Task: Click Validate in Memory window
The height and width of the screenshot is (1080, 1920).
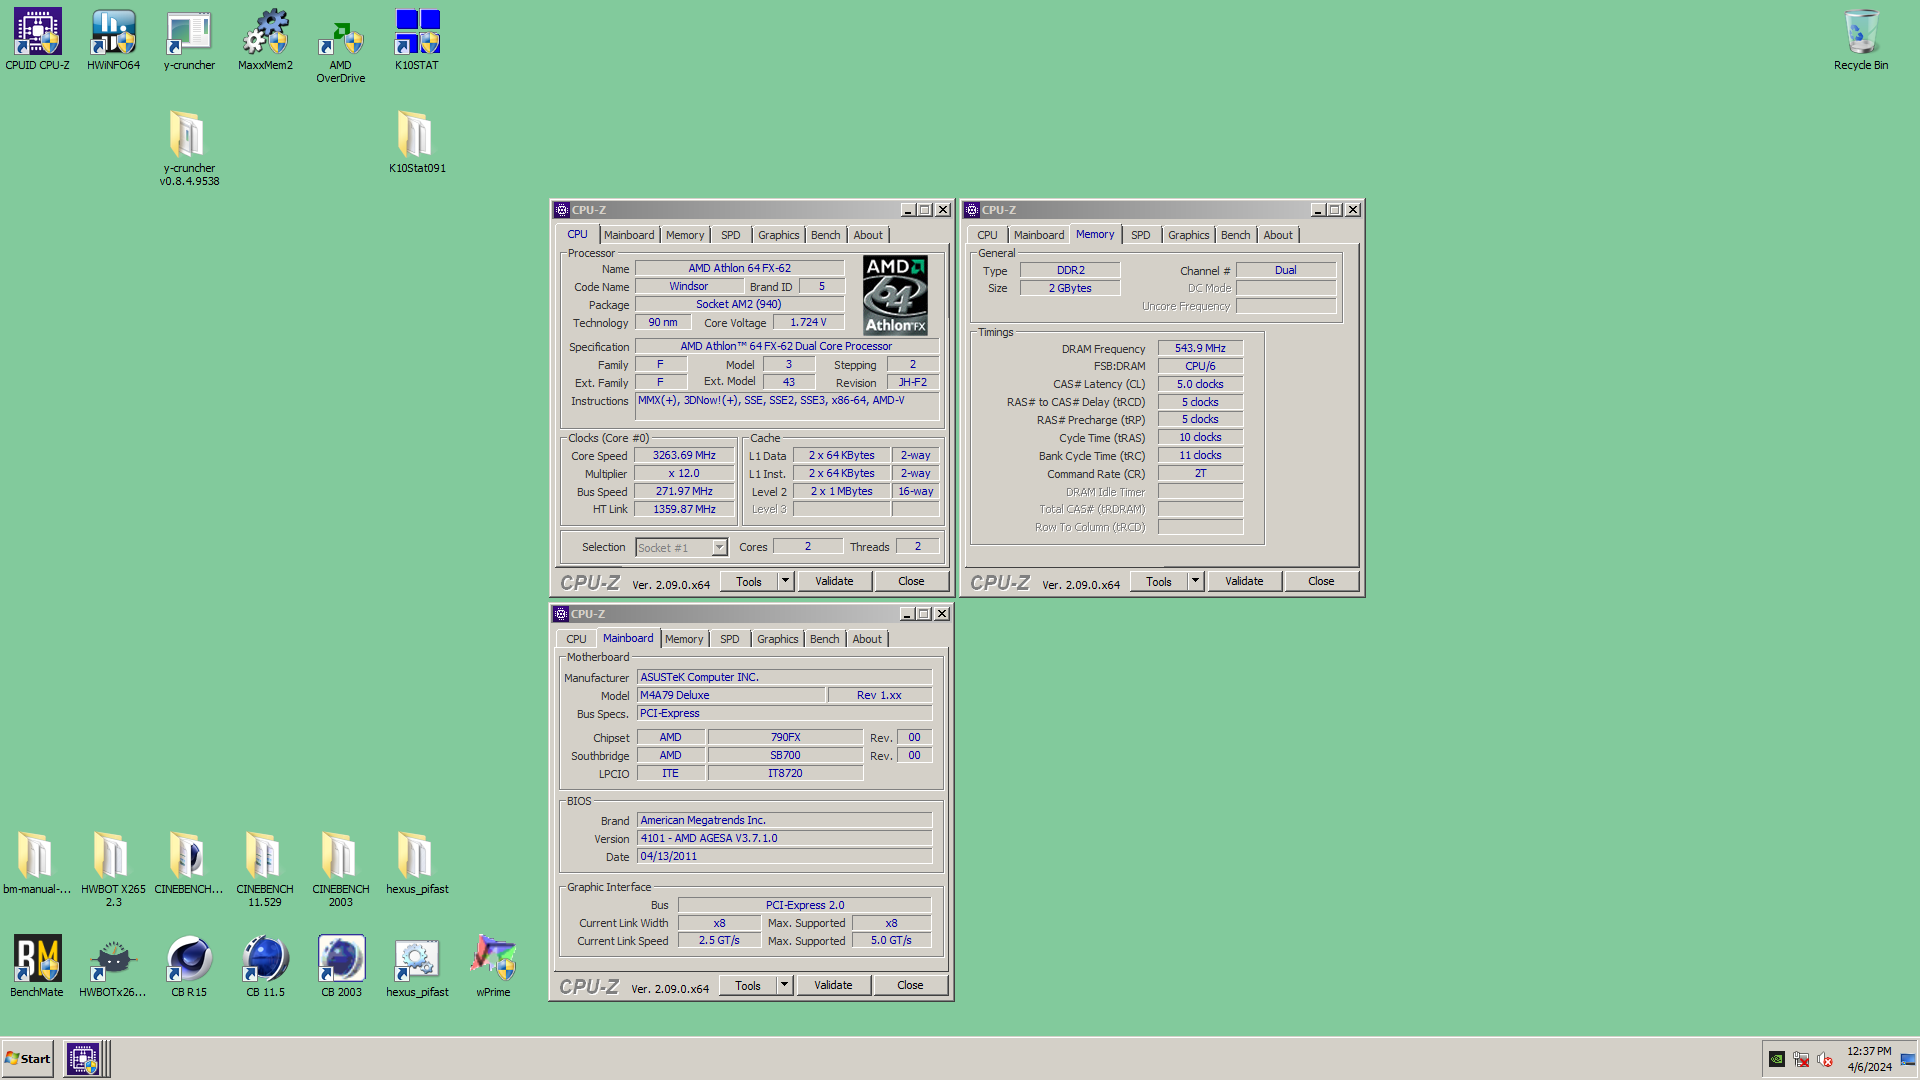Action: [1244, 581]
